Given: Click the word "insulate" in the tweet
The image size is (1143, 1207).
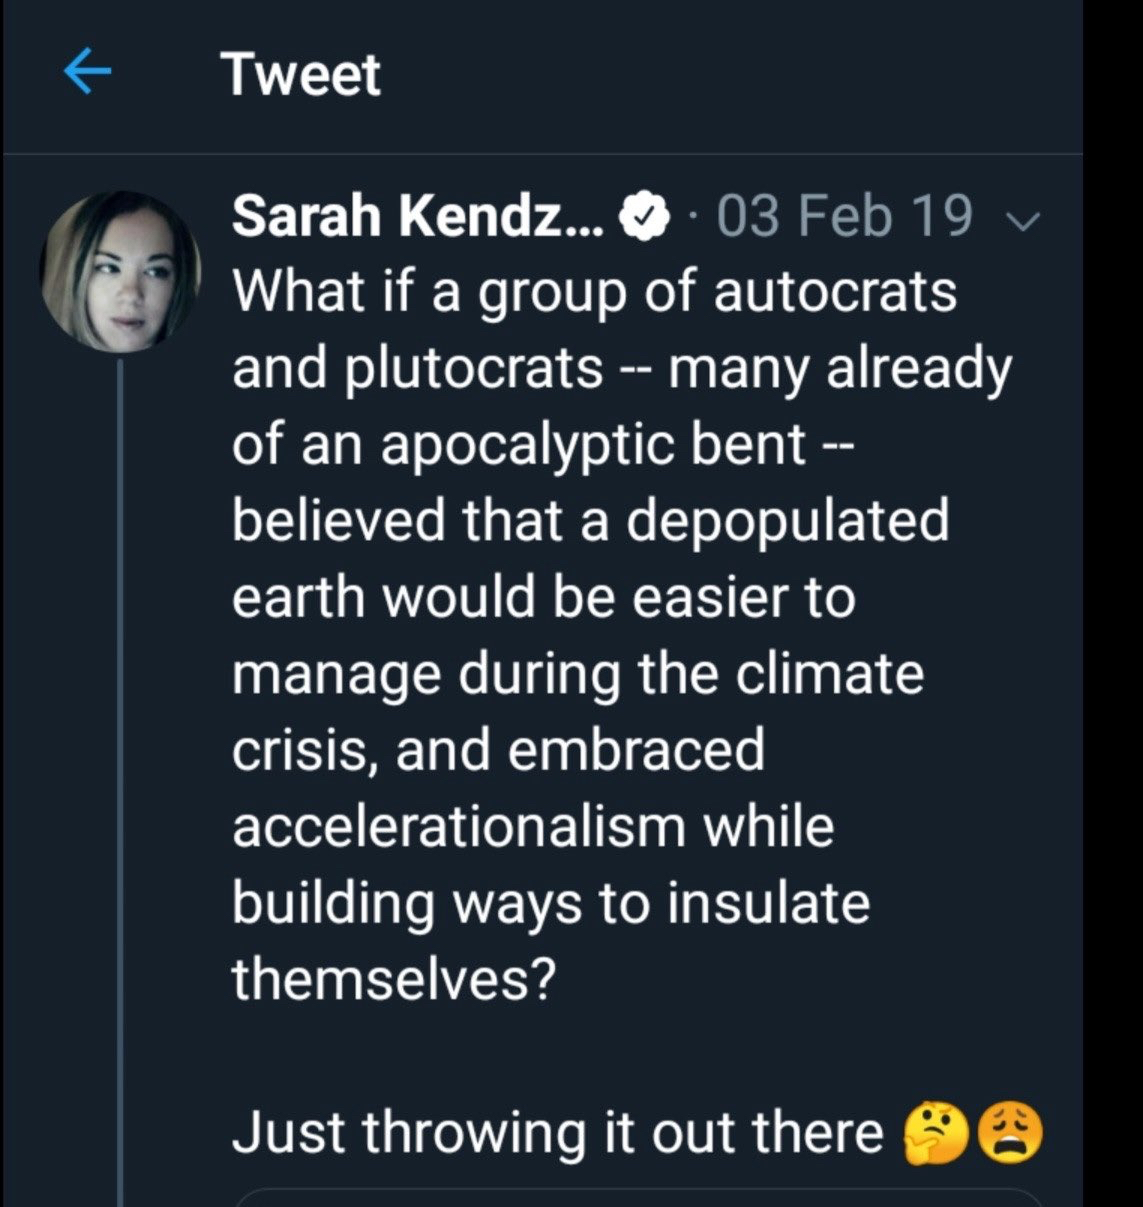Looking at the screenshot, I should tap(768, 902).
